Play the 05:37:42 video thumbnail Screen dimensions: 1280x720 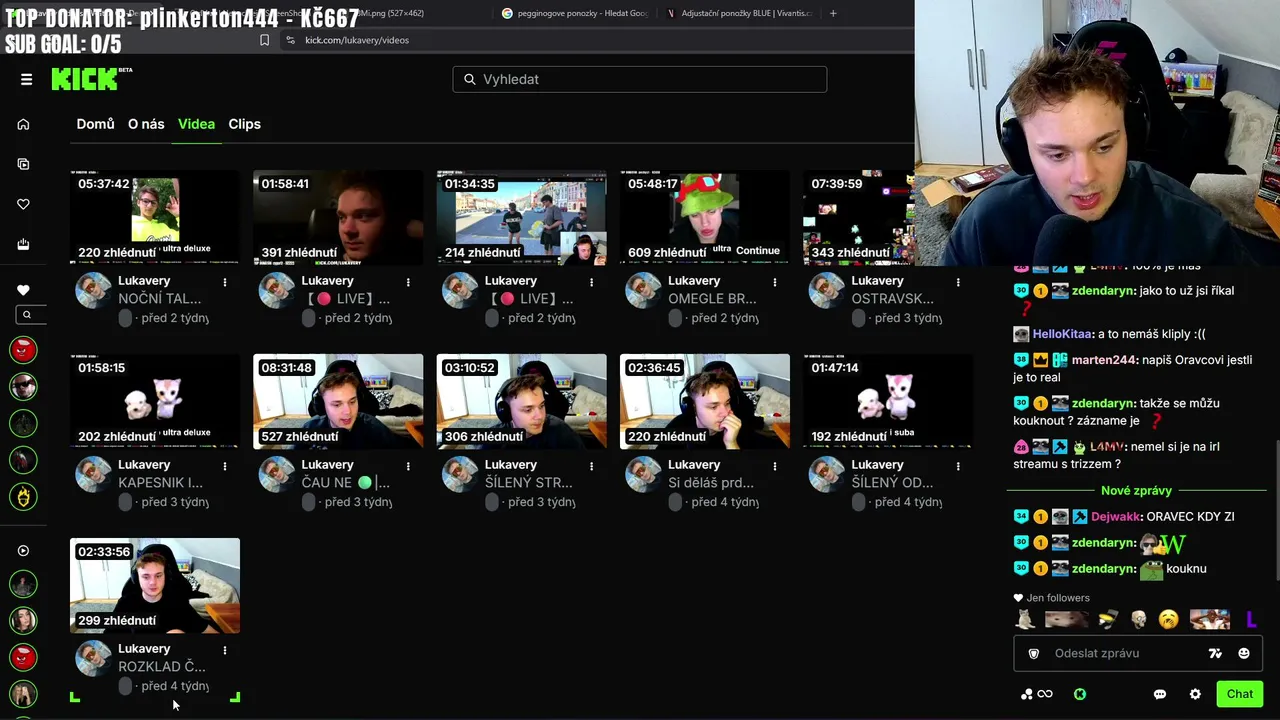[x=155, y=217]
